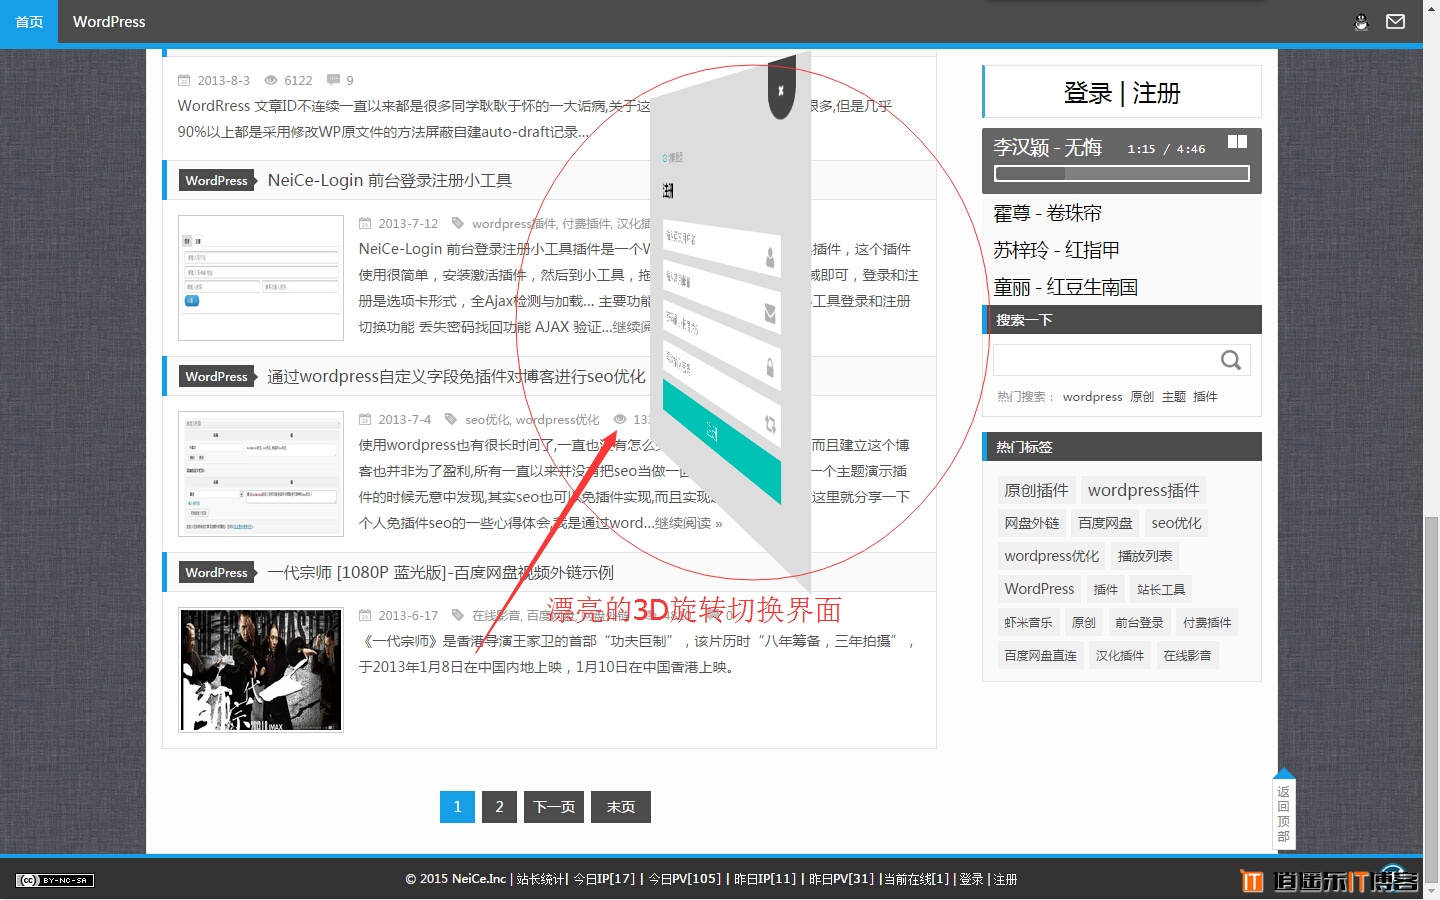
Task: Open the 播放列表 tag
Action: (1145, 556)
